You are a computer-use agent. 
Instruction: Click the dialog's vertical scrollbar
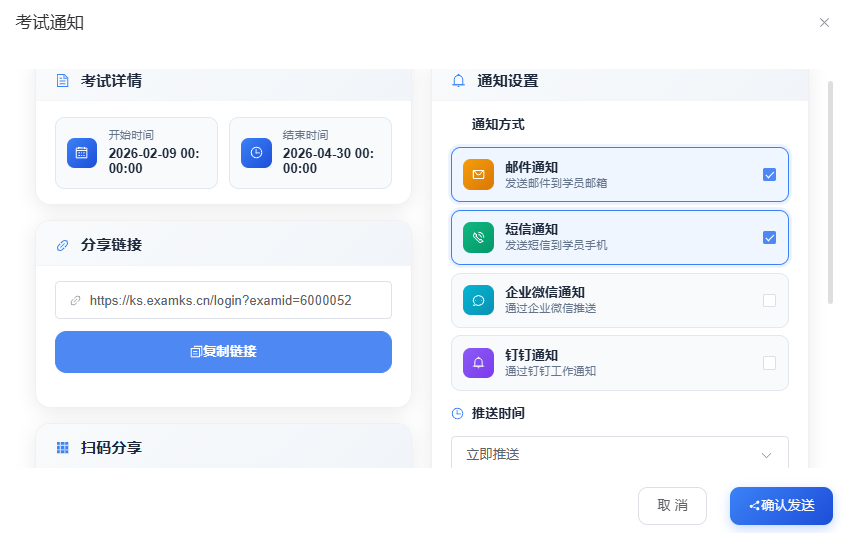pos(830,193)
